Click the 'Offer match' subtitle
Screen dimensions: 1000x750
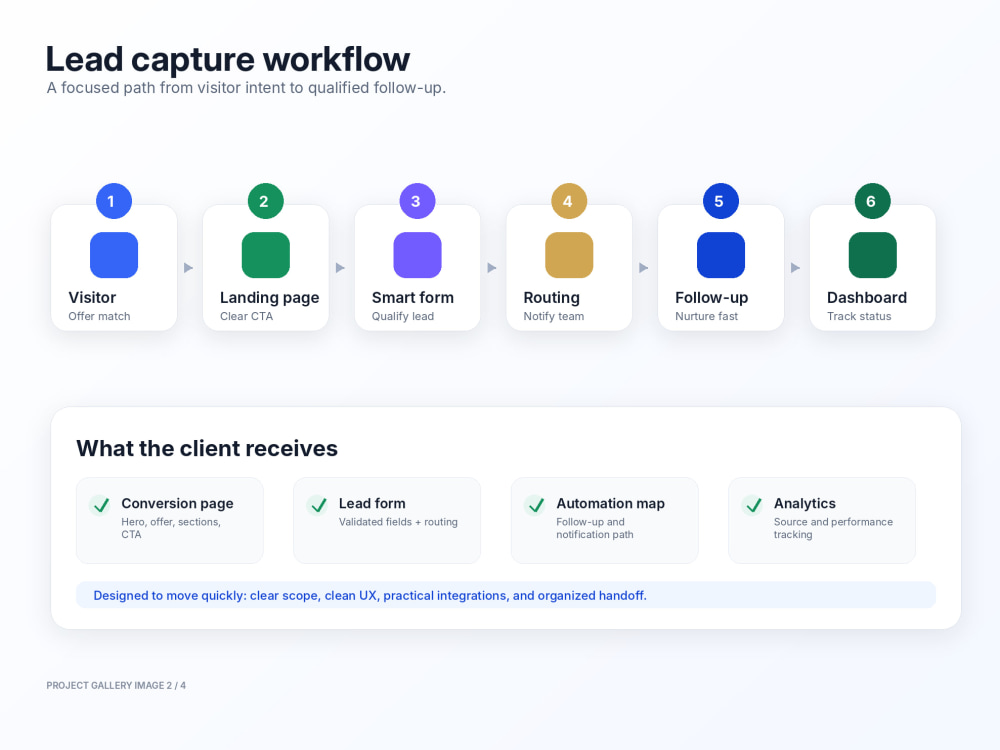click(99, 316)
